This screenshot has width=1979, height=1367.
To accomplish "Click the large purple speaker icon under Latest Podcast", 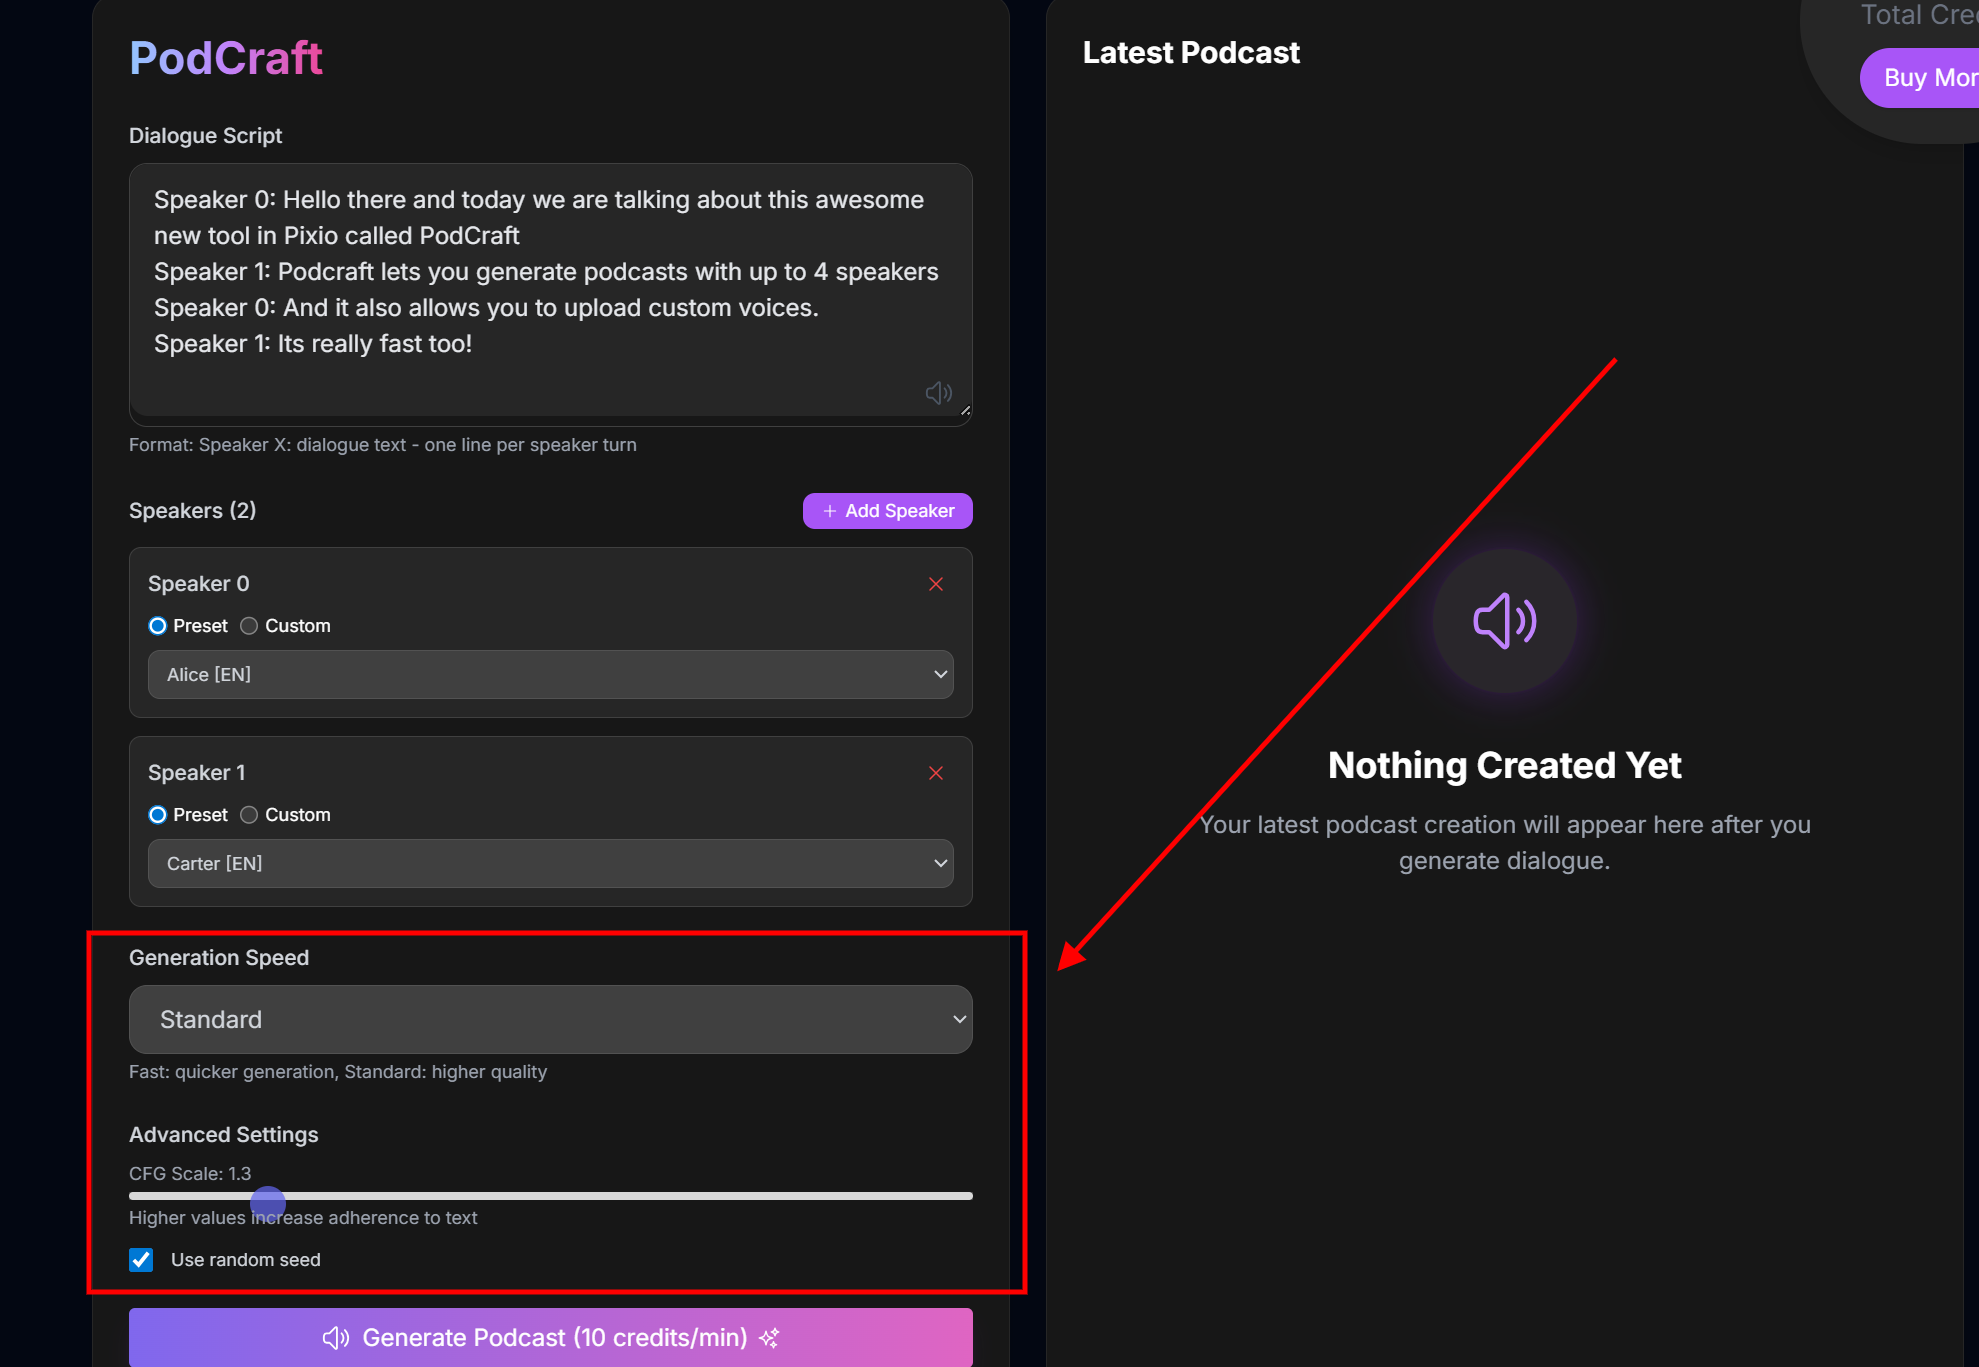I will 1504,621.
